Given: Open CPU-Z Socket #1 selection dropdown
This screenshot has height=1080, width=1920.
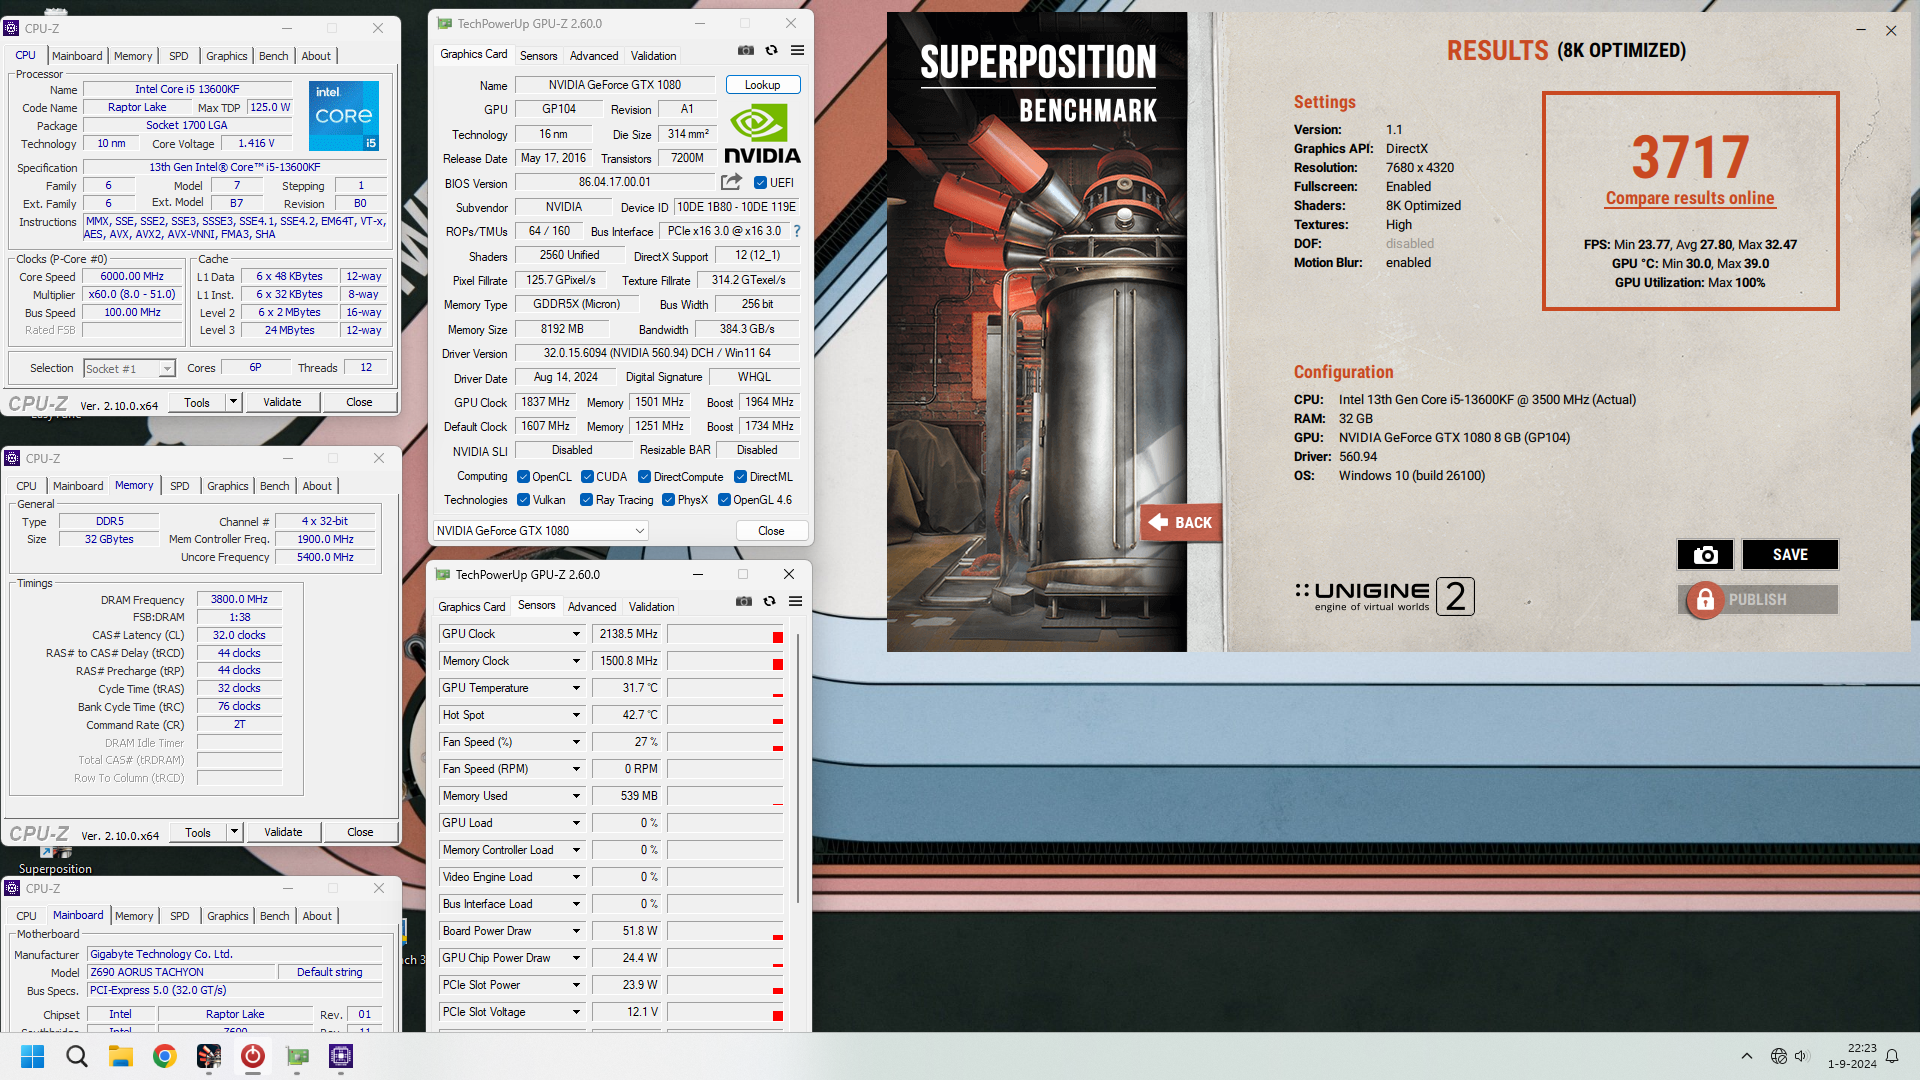Looking at the screenshot, I should pos(130,369).
